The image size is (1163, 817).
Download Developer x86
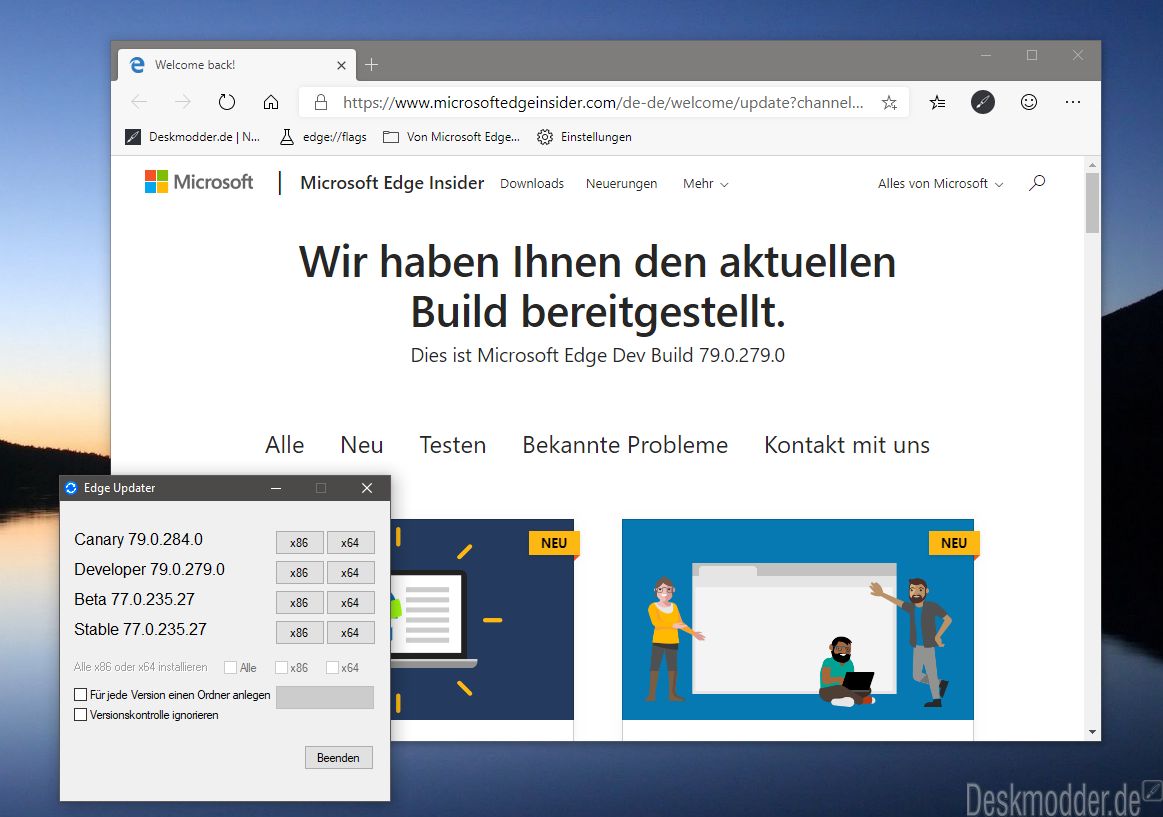299,572
